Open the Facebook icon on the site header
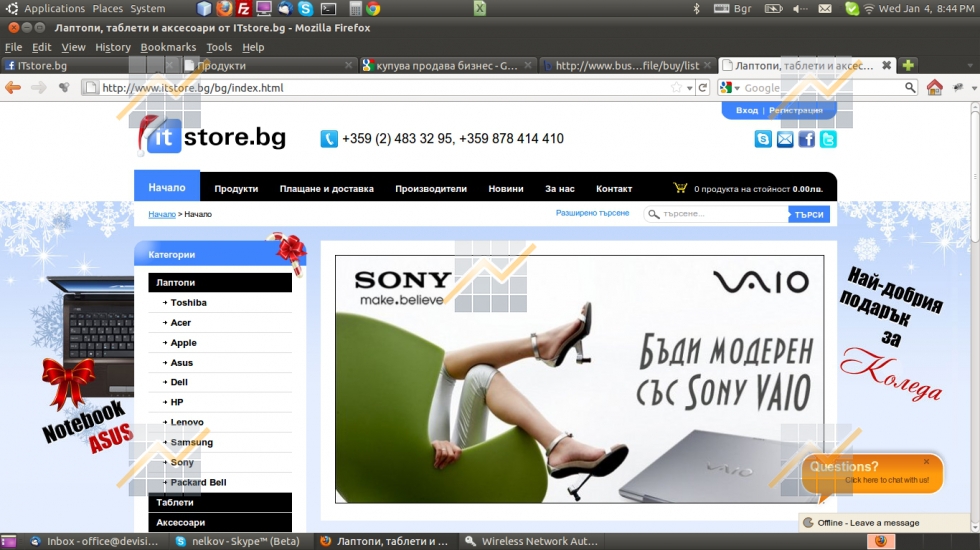980x550 pixels. (x=806, y=139)
